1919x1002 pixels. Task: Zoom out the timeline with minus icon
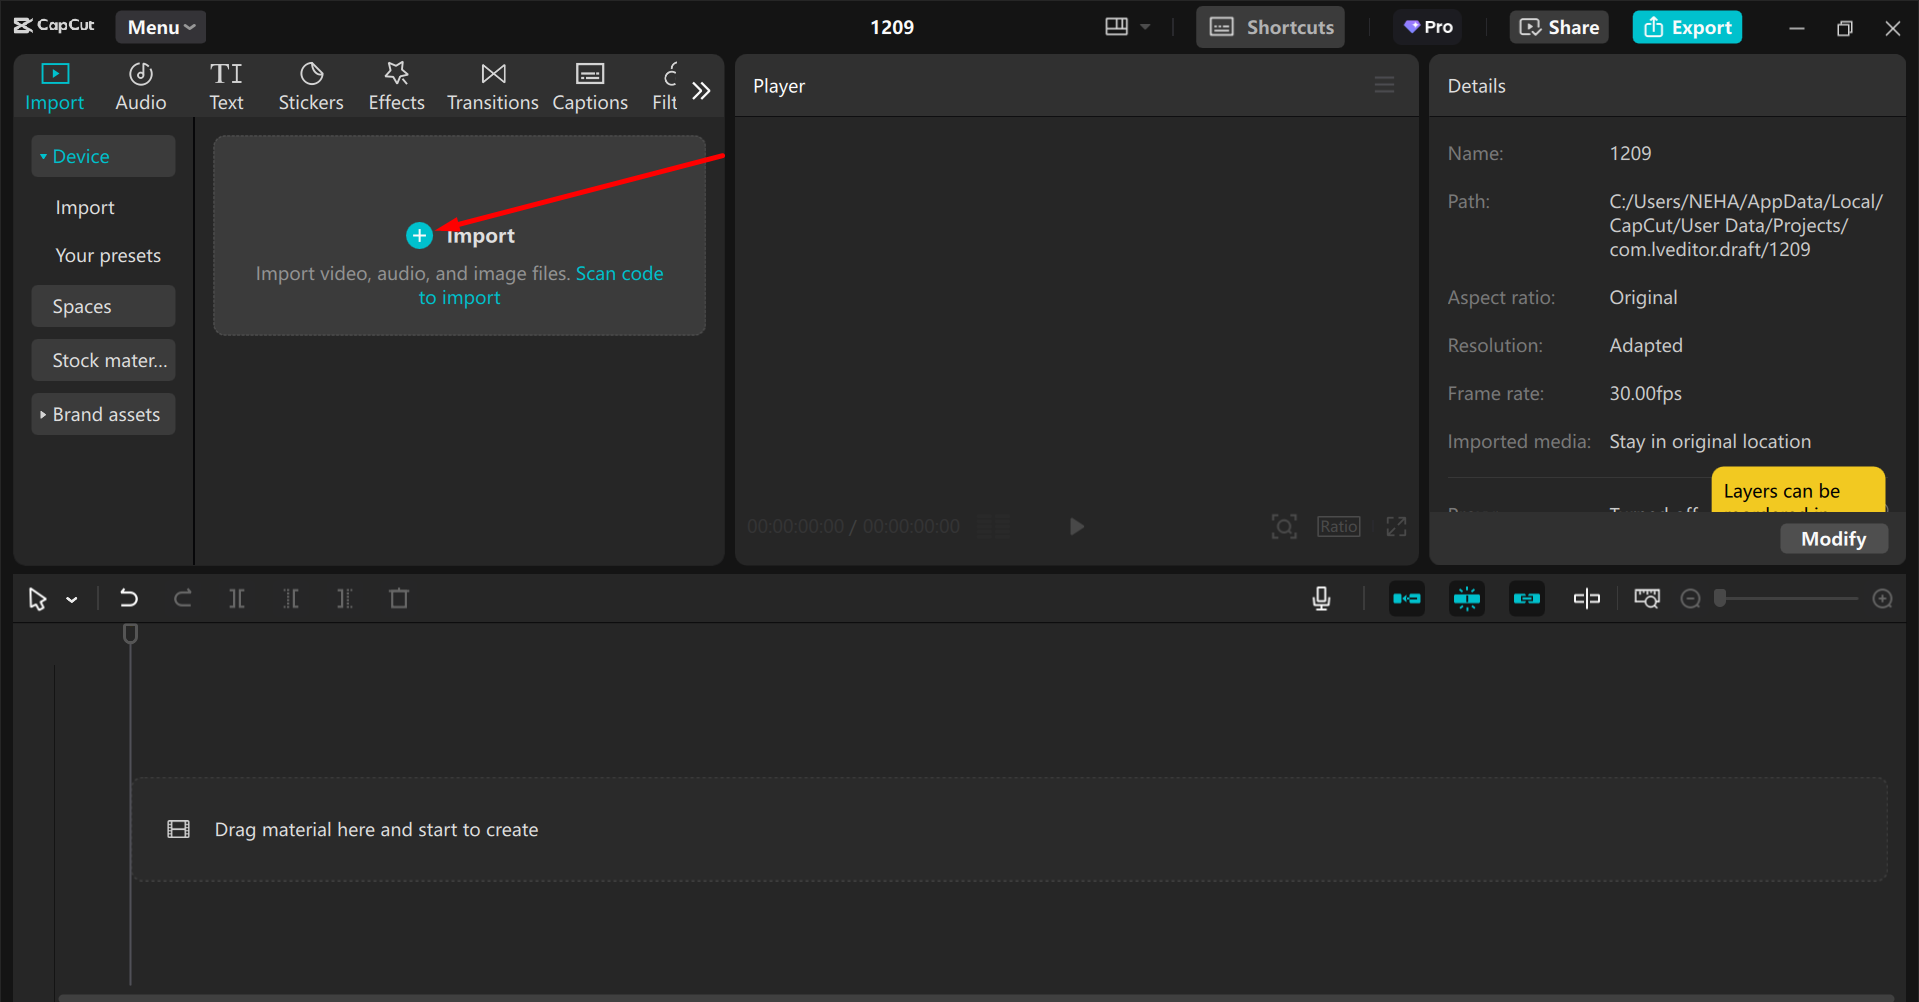[x=1690, y=598]
